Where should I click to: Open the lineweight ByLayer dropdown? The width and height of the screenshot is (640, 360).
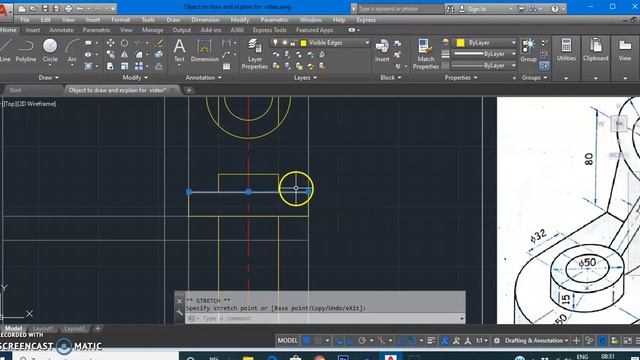[513, 54]
